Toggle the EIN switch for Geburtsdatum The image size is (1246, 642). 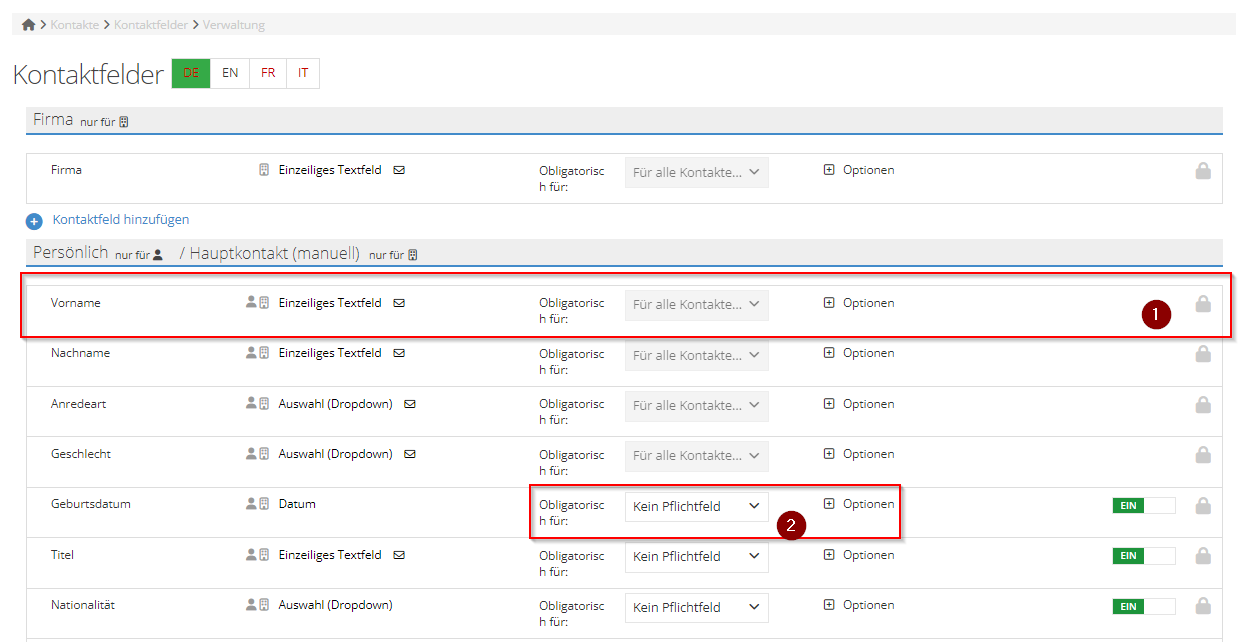click(1143, 506)
